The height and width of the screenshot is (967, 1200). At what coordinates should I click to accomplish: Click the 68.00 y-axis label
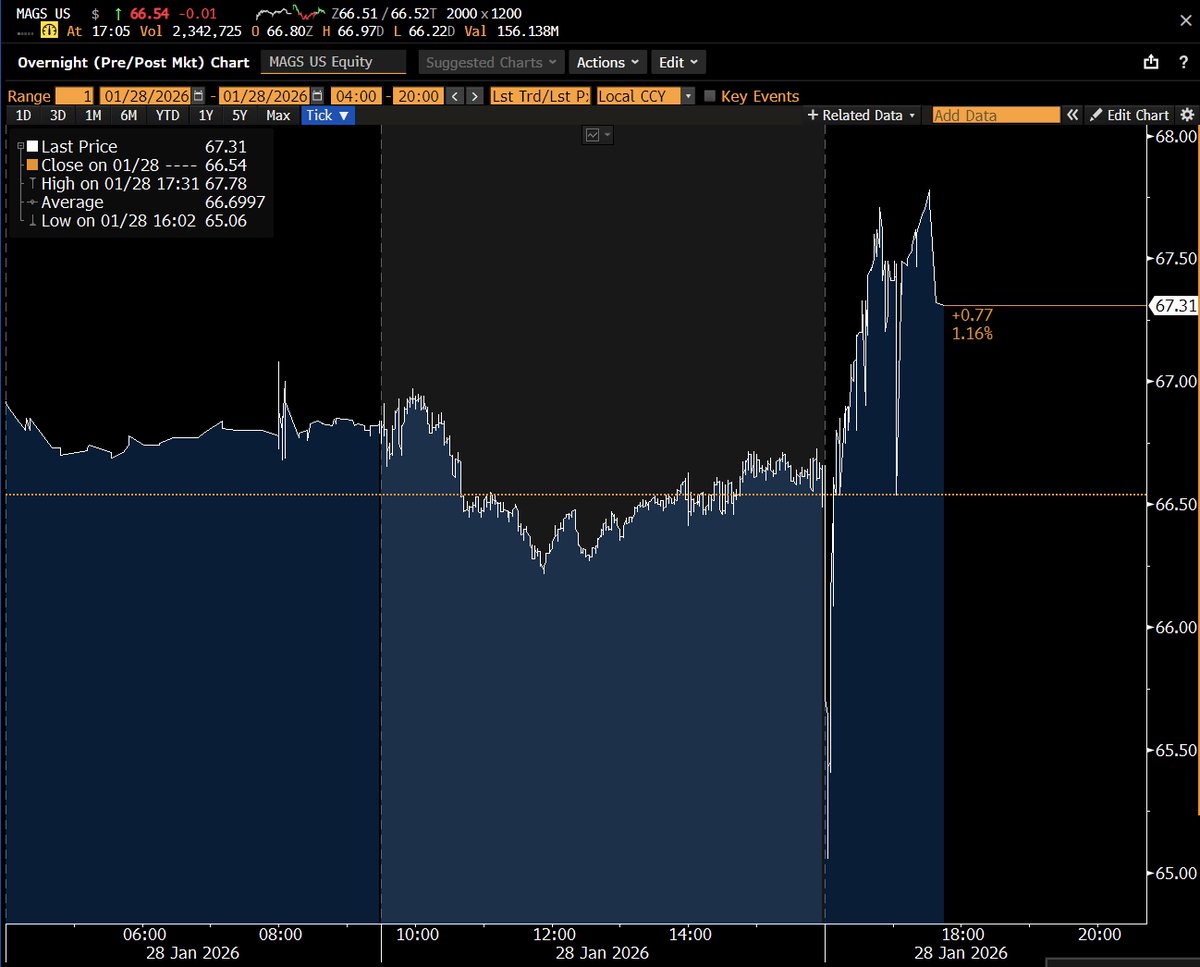point(1174,135)
